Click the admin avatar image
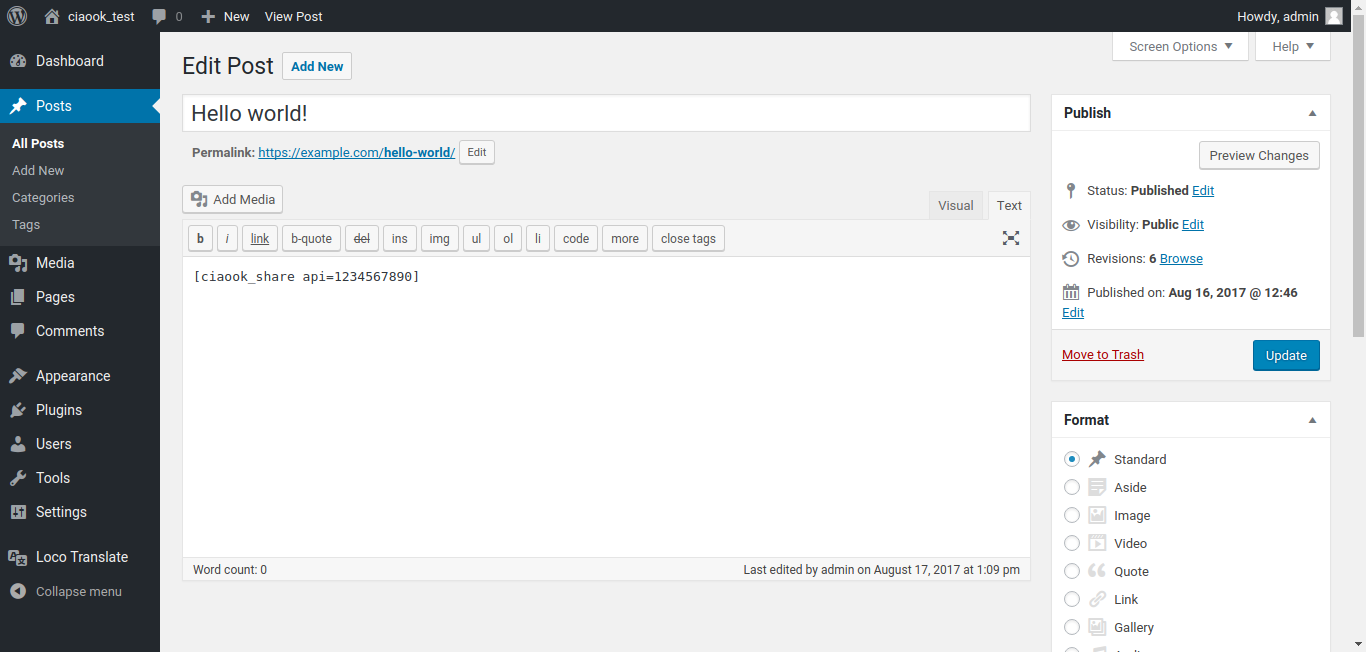This screenshot has height=652, width=1366. 1334,16
